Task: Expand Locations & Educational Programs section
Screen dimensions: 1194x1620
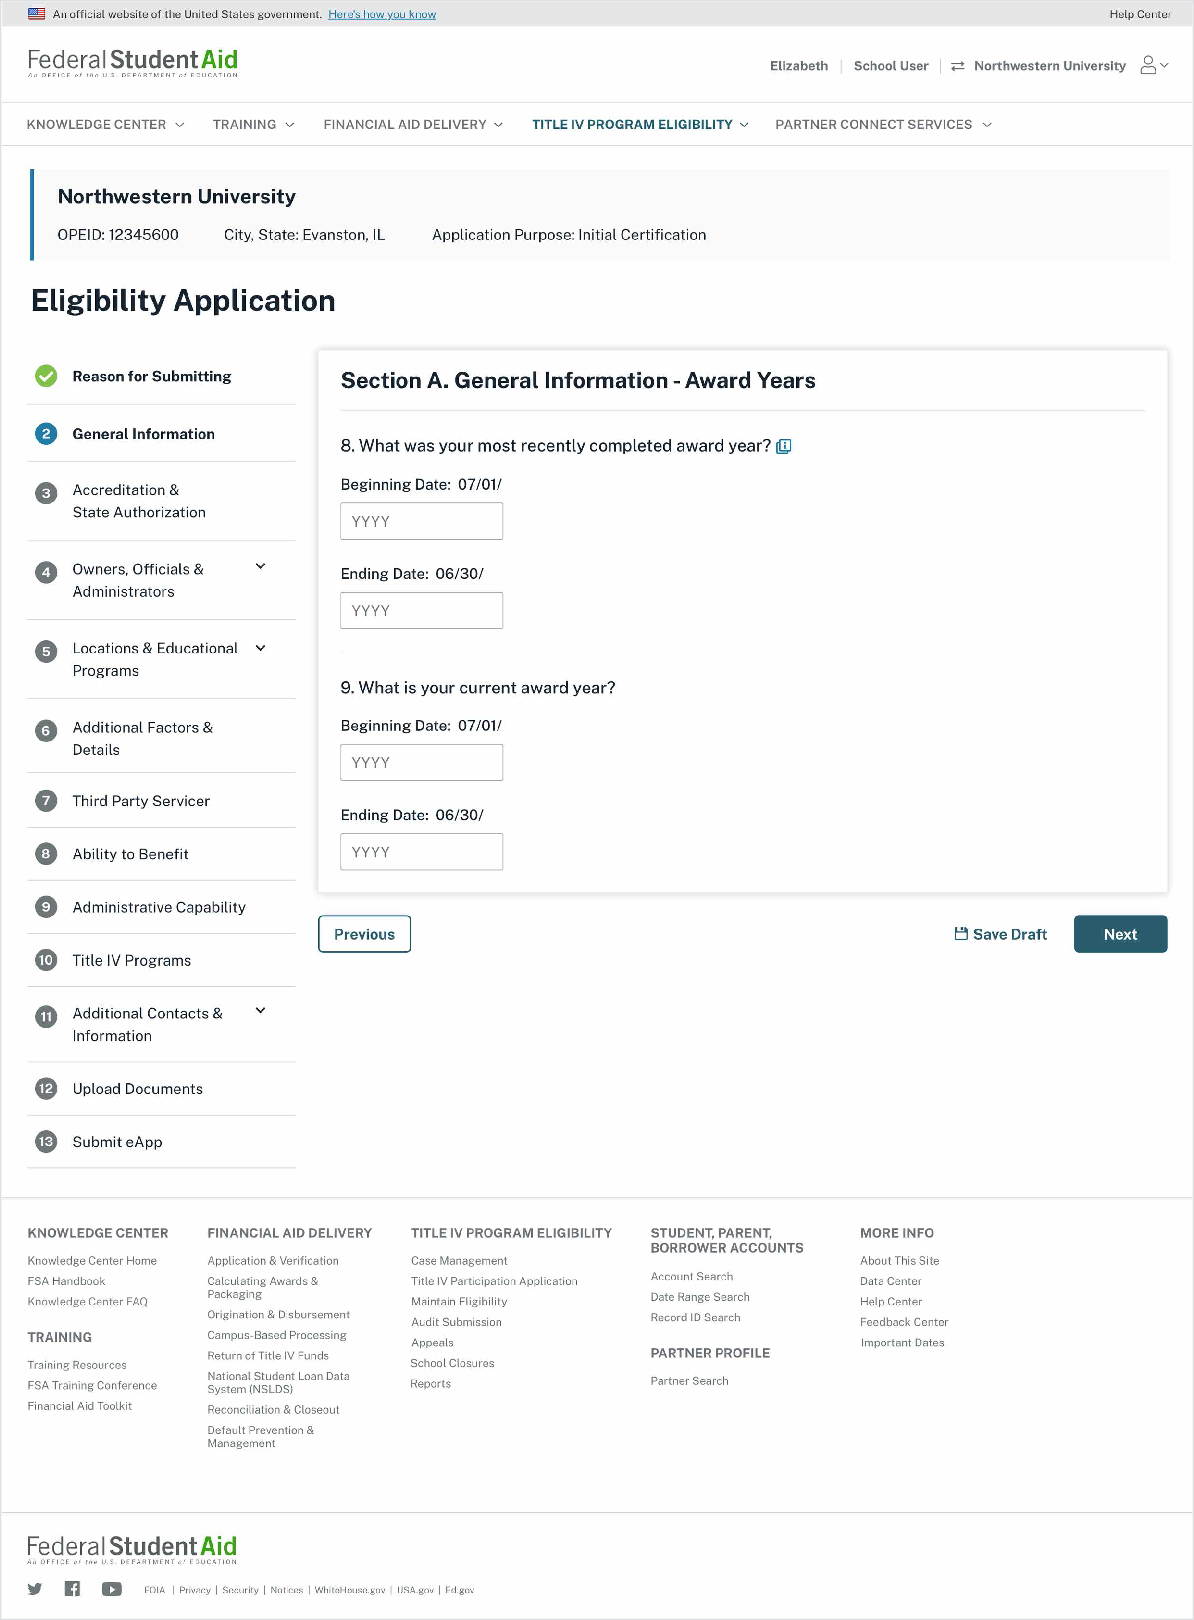Action: [261, 648]
